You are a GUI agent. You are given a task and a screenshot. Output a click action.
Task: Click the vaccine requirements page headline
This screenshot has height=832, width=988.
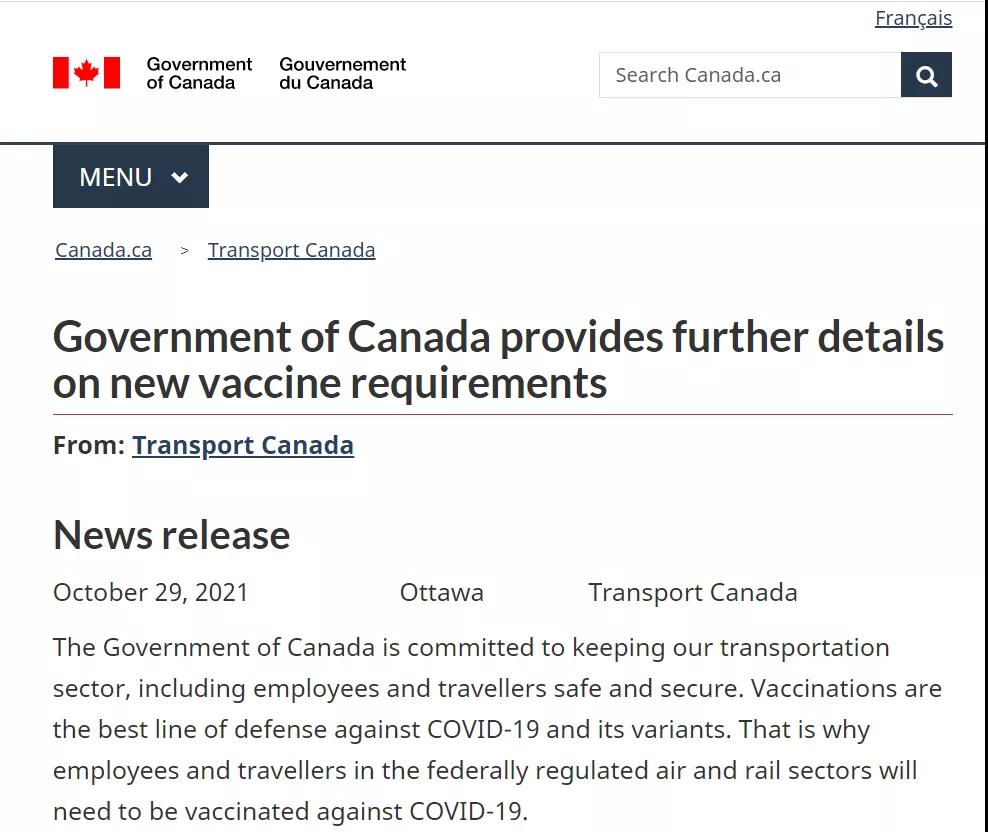(498, 359)
